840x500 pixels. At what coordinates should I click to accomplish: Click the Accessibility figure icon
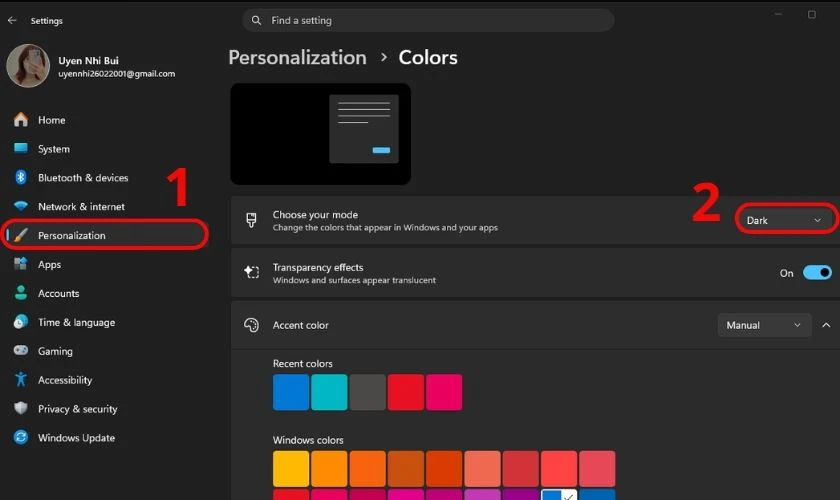point(21,379)
